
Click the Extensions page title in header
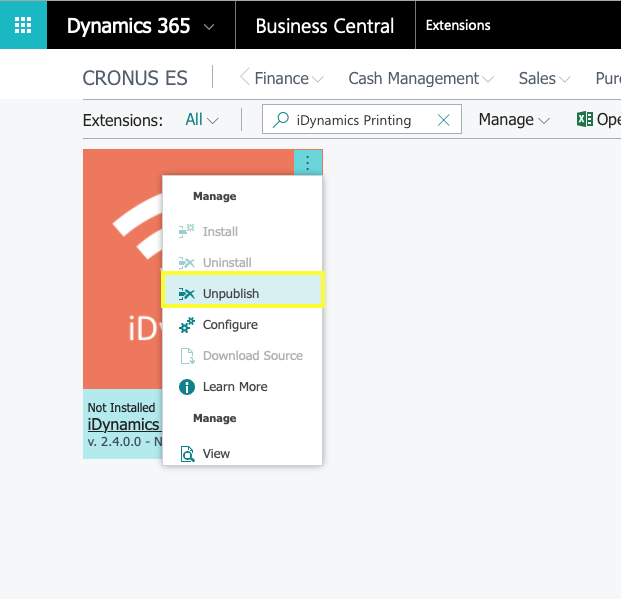[458, 25]
